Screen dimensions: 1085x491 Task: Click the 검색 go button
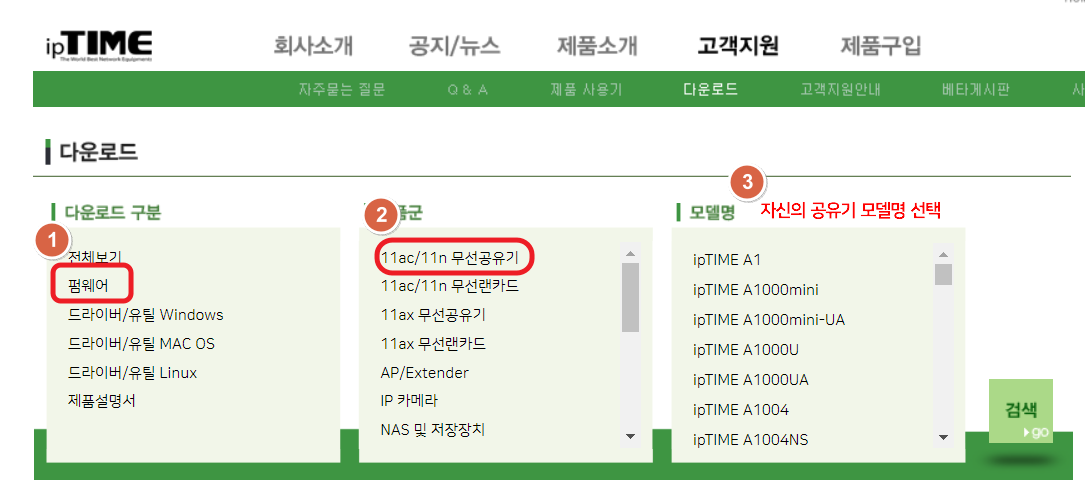tap(1021, 411)
